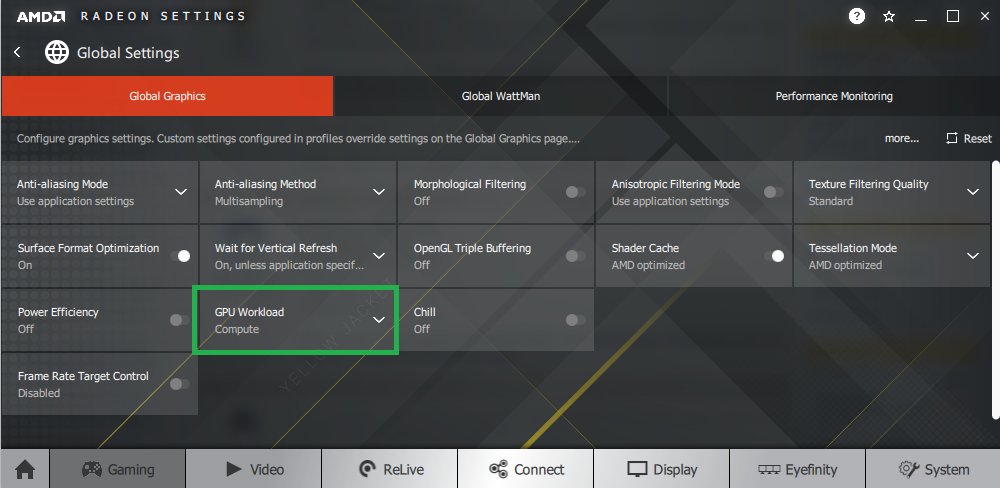Image resolution: width=1000 pixels, height=488 pixels.
Task: Open the Eyefinity section
Action: point(797,470)
